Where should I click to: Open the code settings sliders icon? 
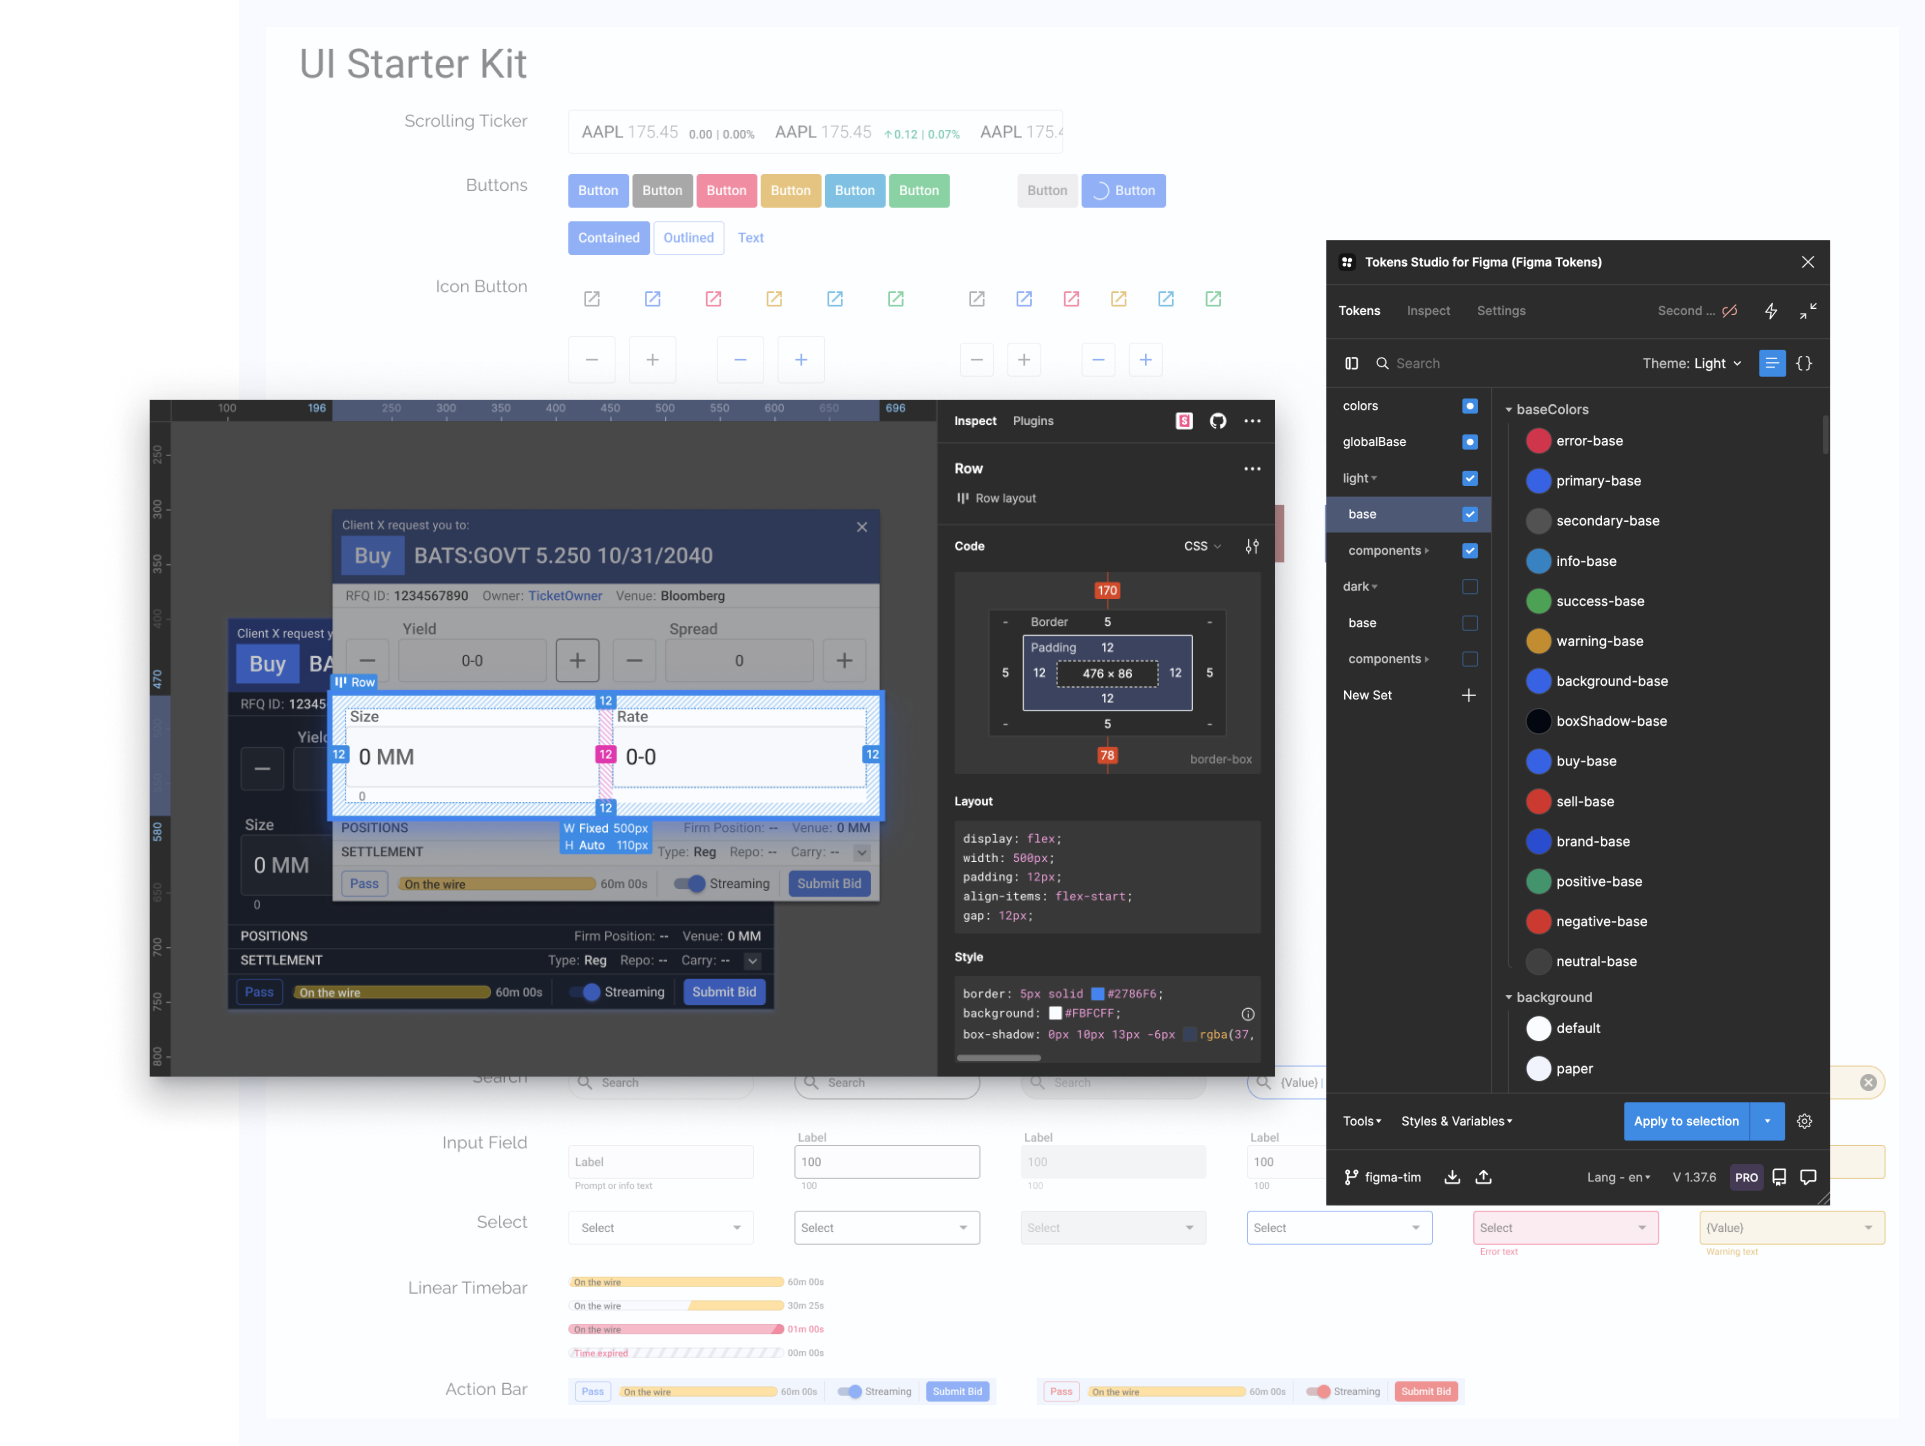1252,546
